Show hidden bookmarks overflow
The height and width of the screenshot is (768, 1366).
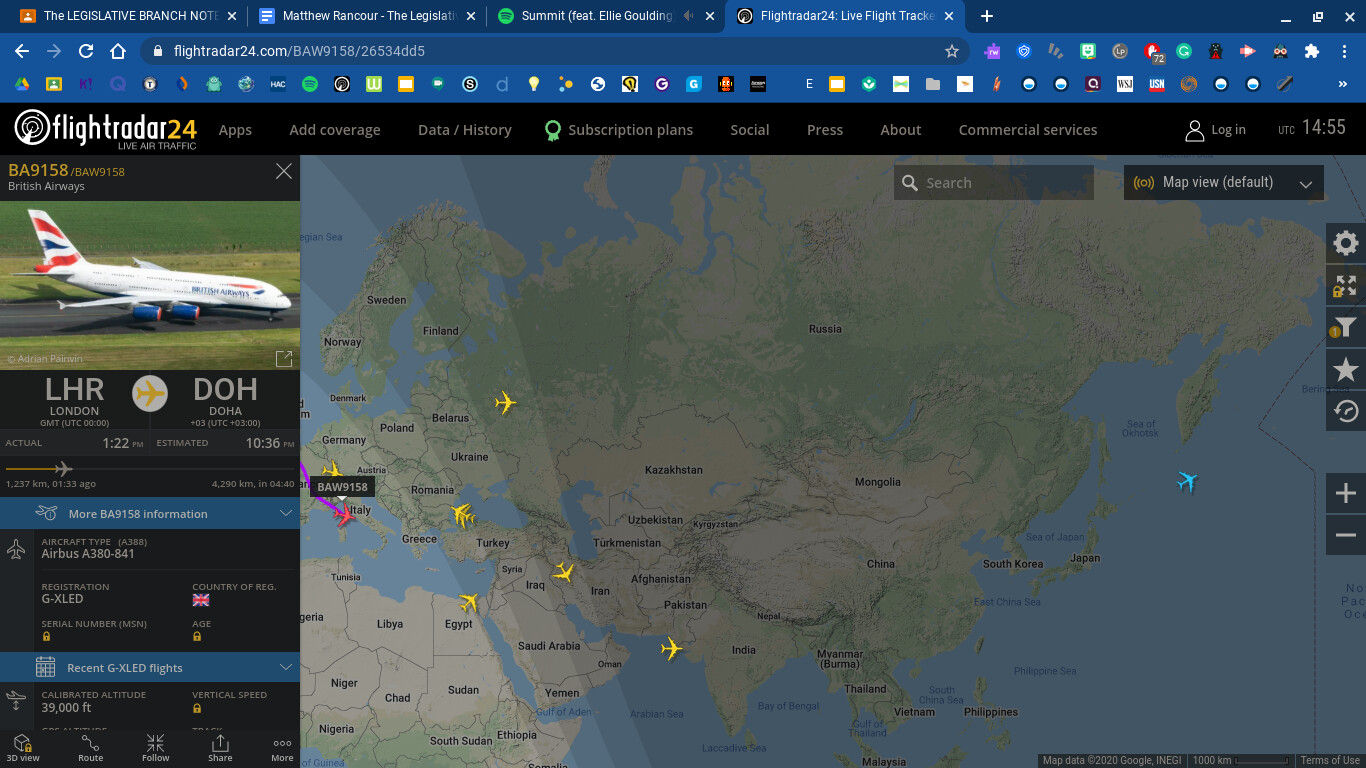pos(1344,85)
